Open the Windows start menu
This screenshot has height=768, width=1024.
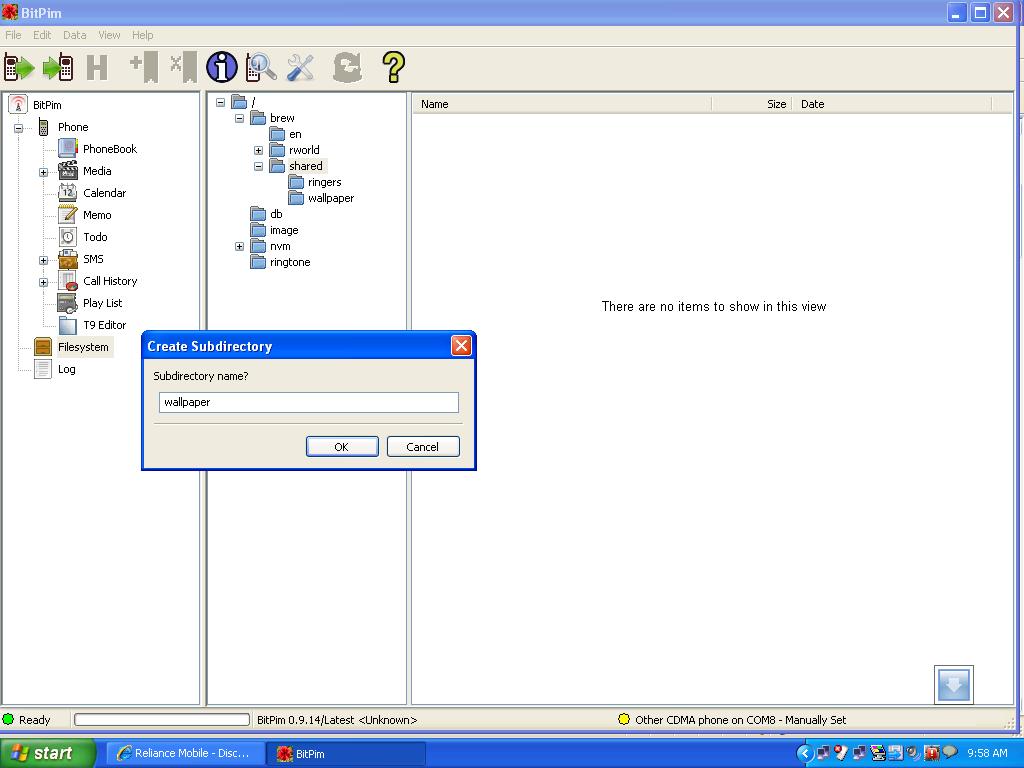47,753
